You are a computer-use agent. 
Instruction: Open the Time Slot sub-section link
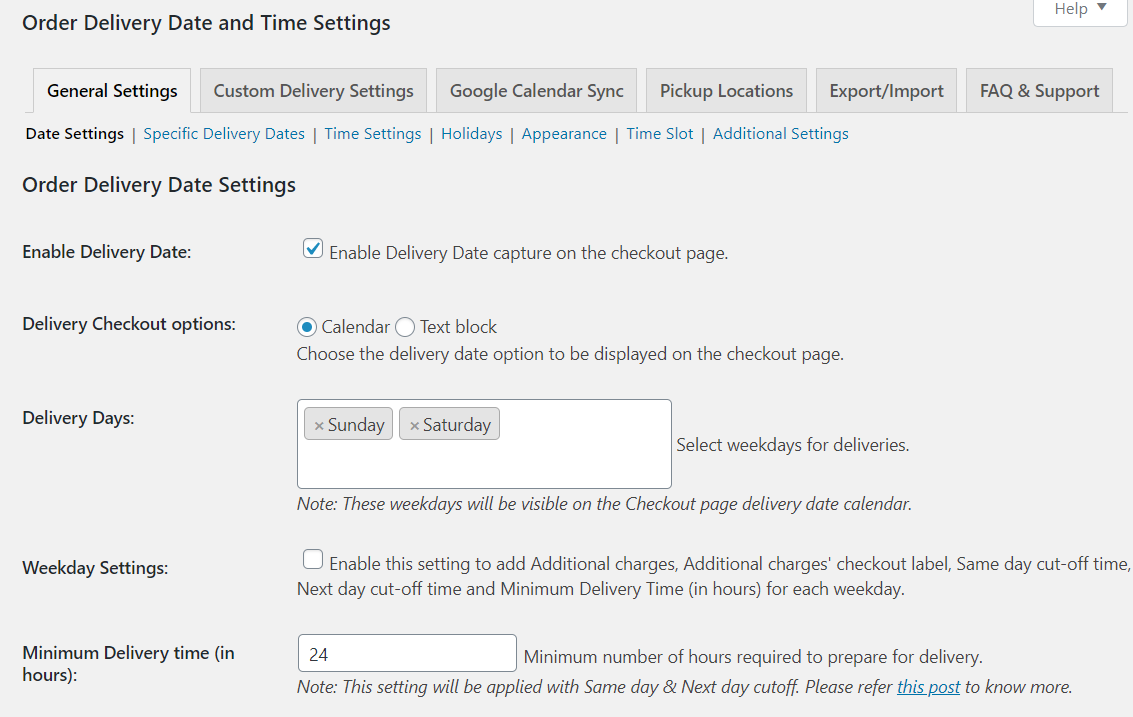(x=660, y=134)
